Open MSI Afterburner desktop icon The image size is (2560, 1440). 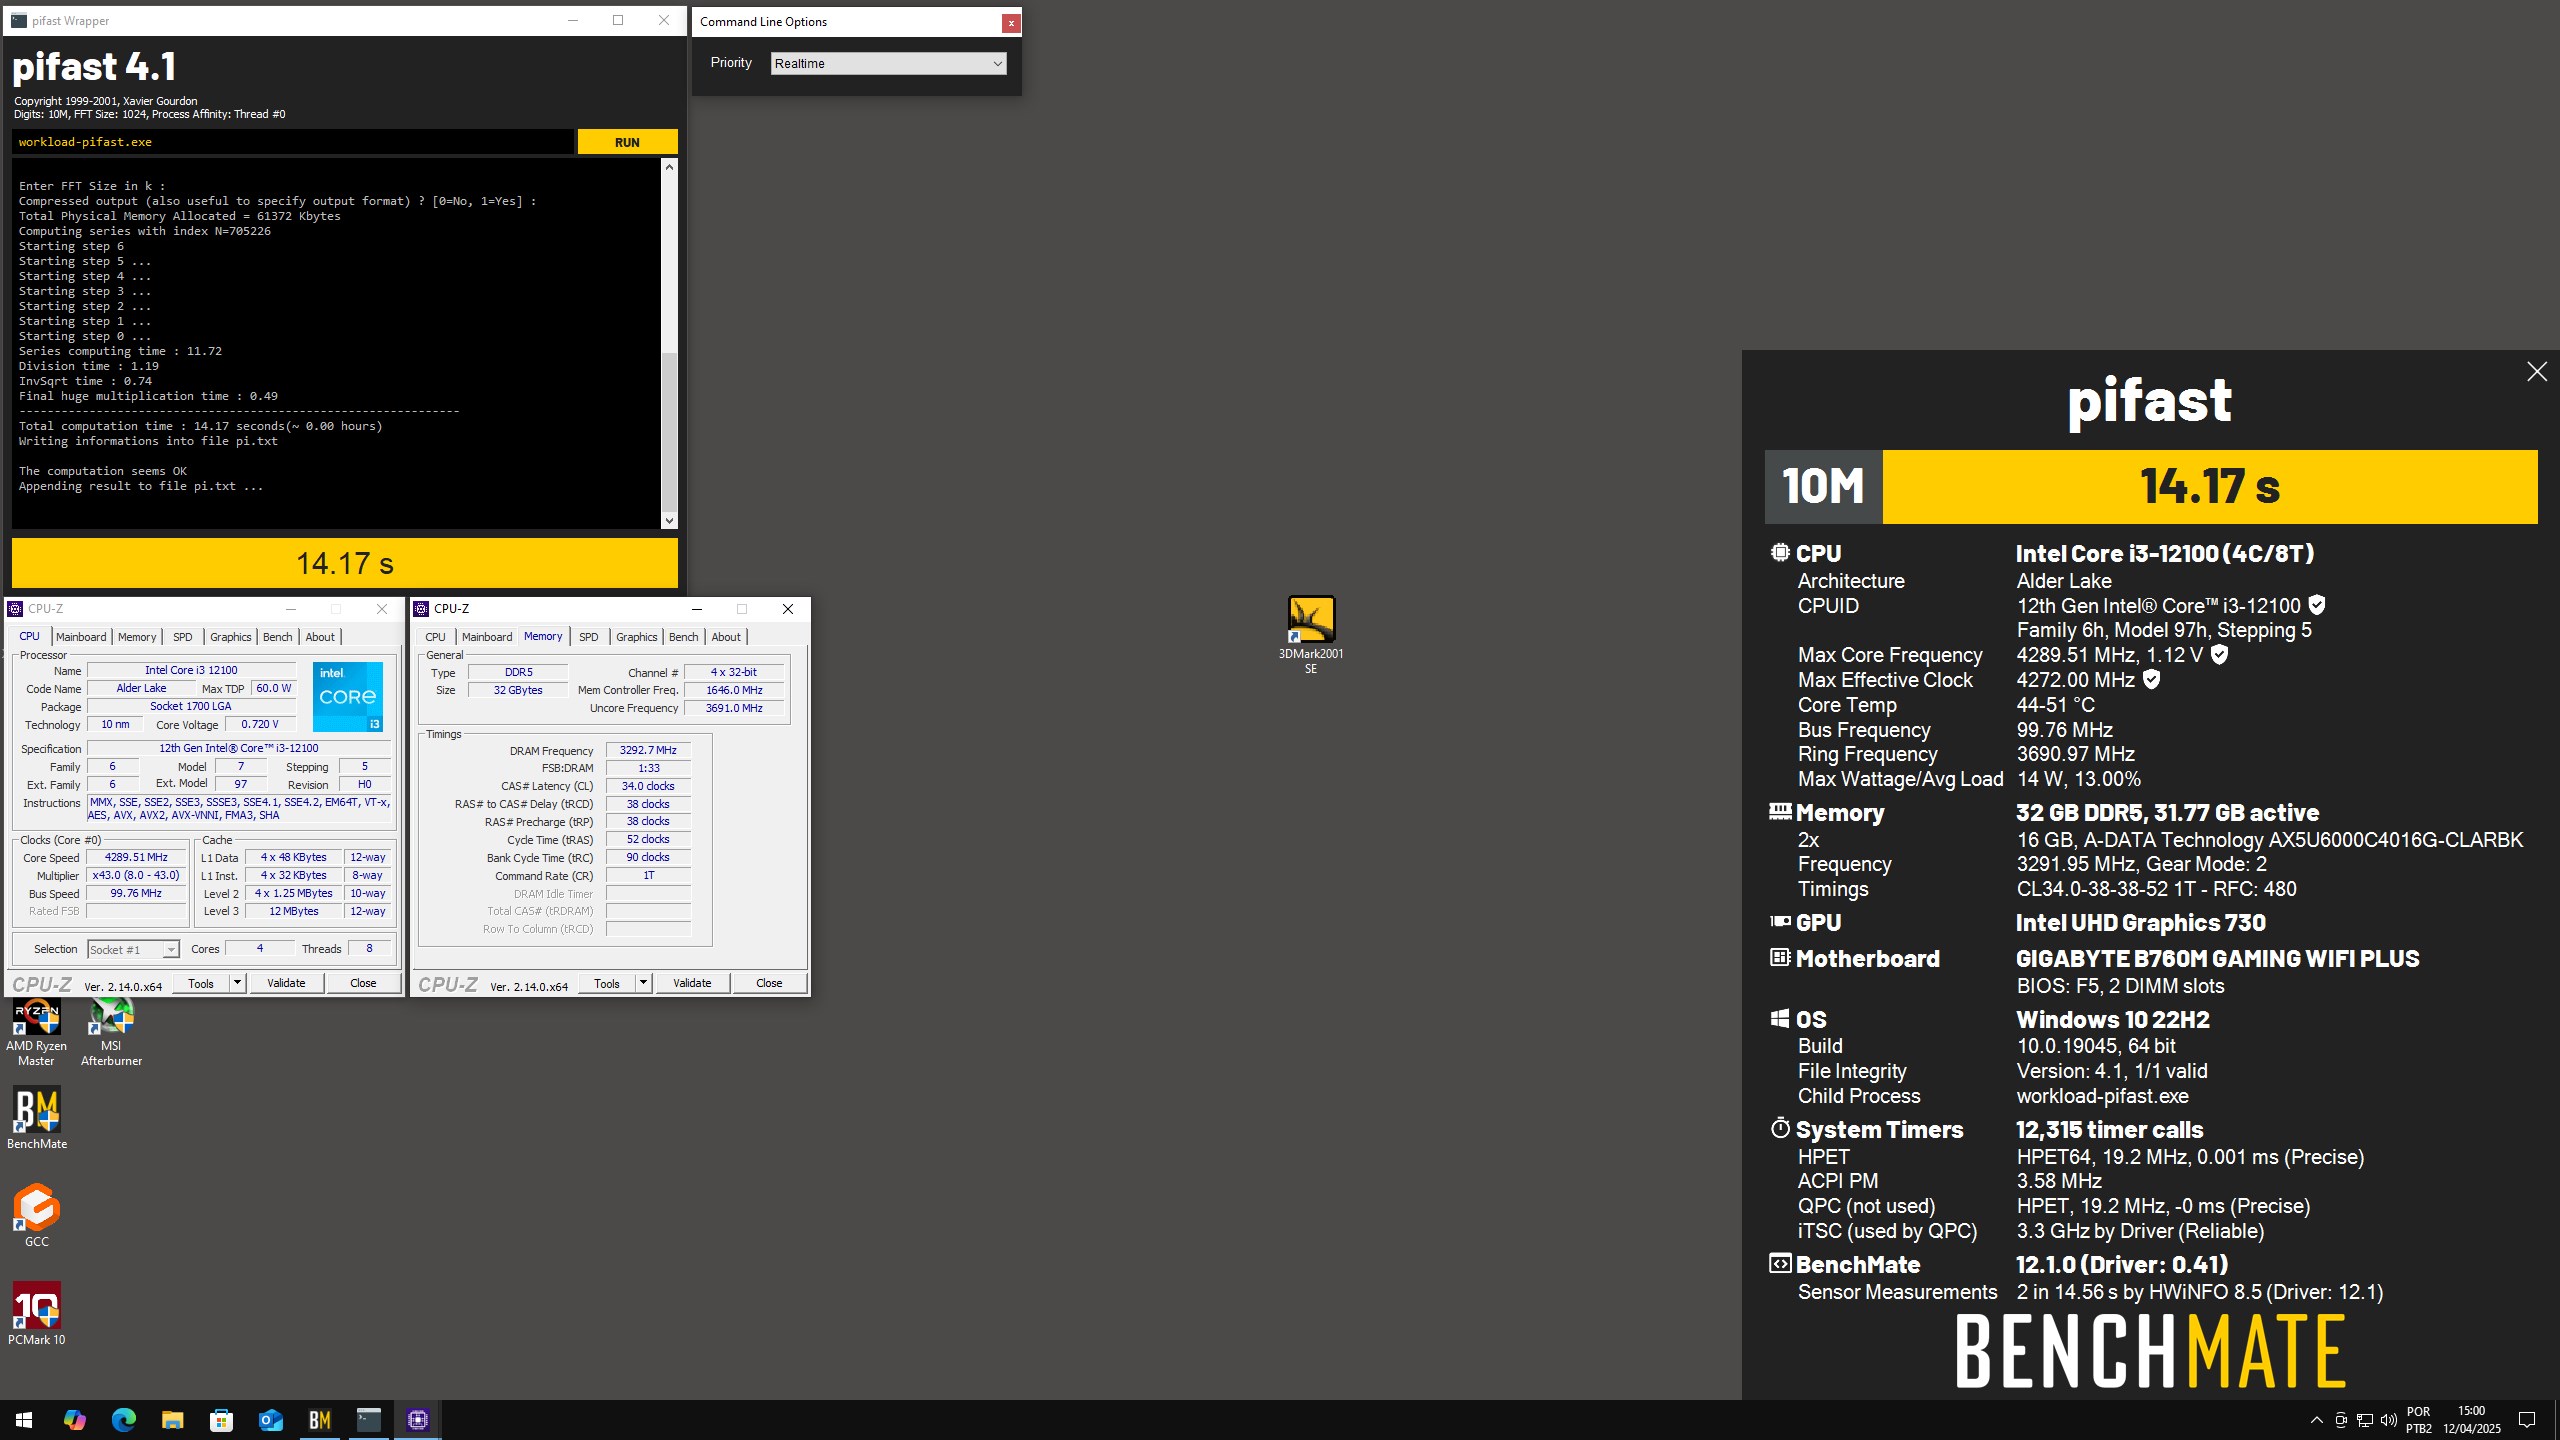click(x=111, y=1032)
